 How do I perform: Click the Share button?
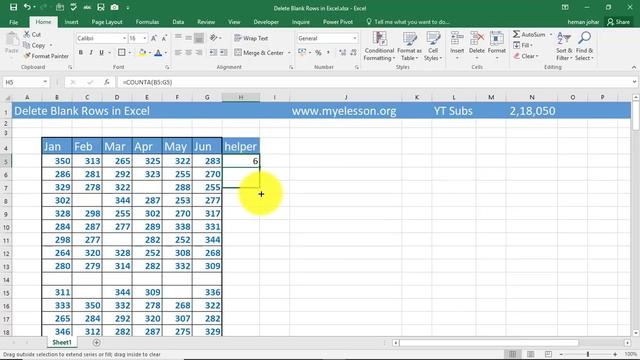click(618, 22)
